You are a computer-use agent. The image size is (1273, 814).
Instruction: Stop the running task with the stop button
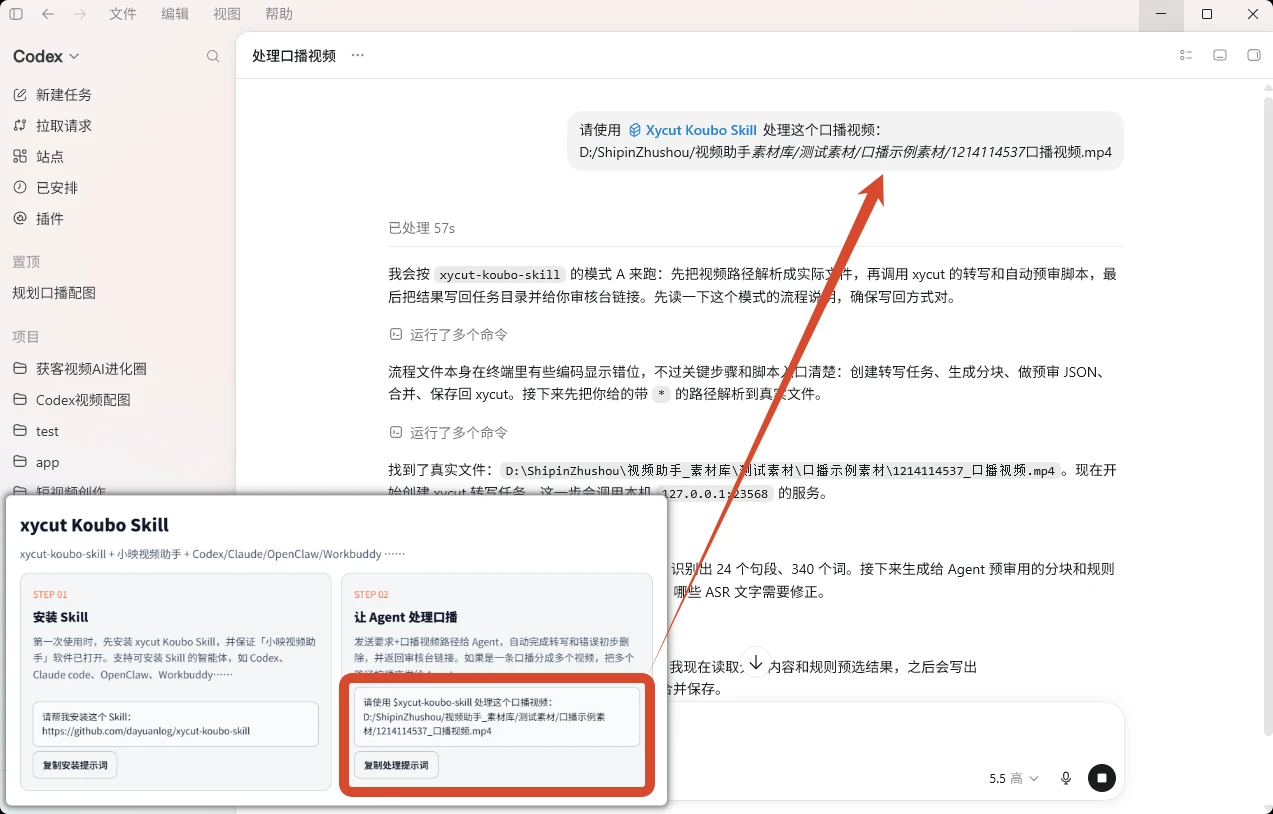pos(1102,778)
